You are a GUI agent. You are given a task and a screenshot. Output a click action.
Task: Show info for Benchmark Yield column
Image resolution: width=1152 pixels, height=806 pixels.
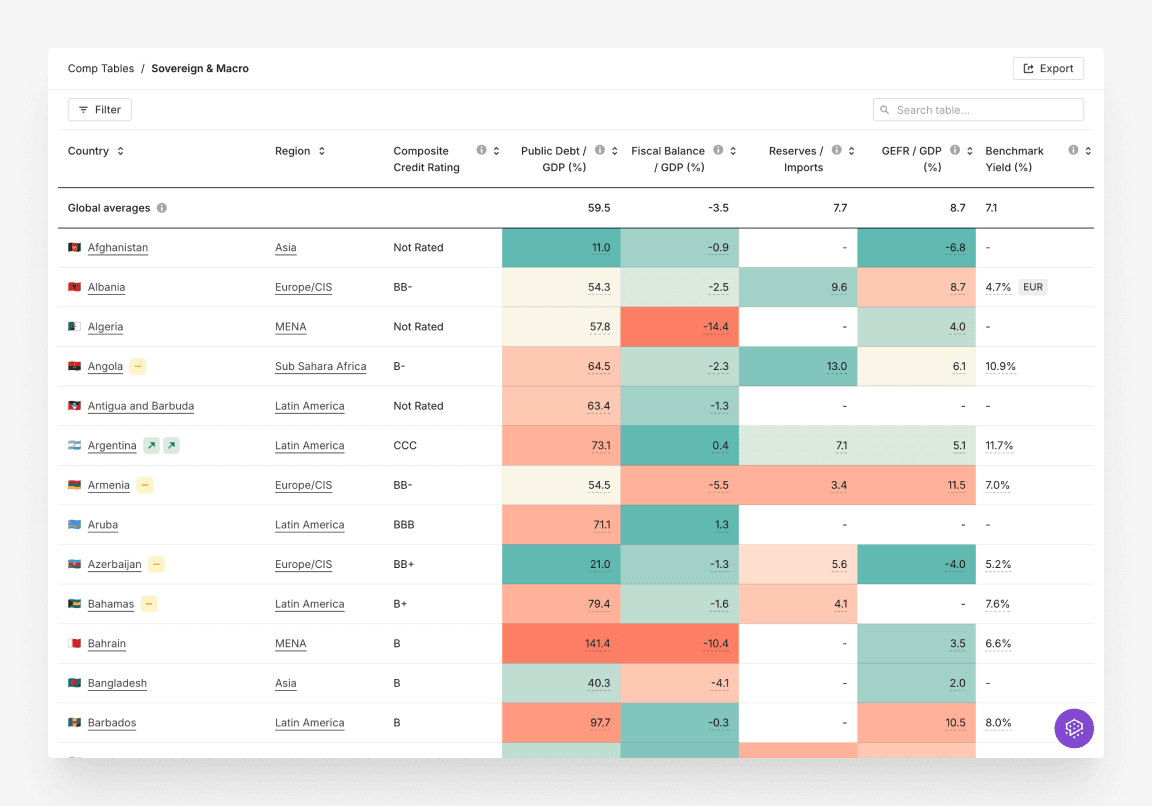coord(1073,150)
